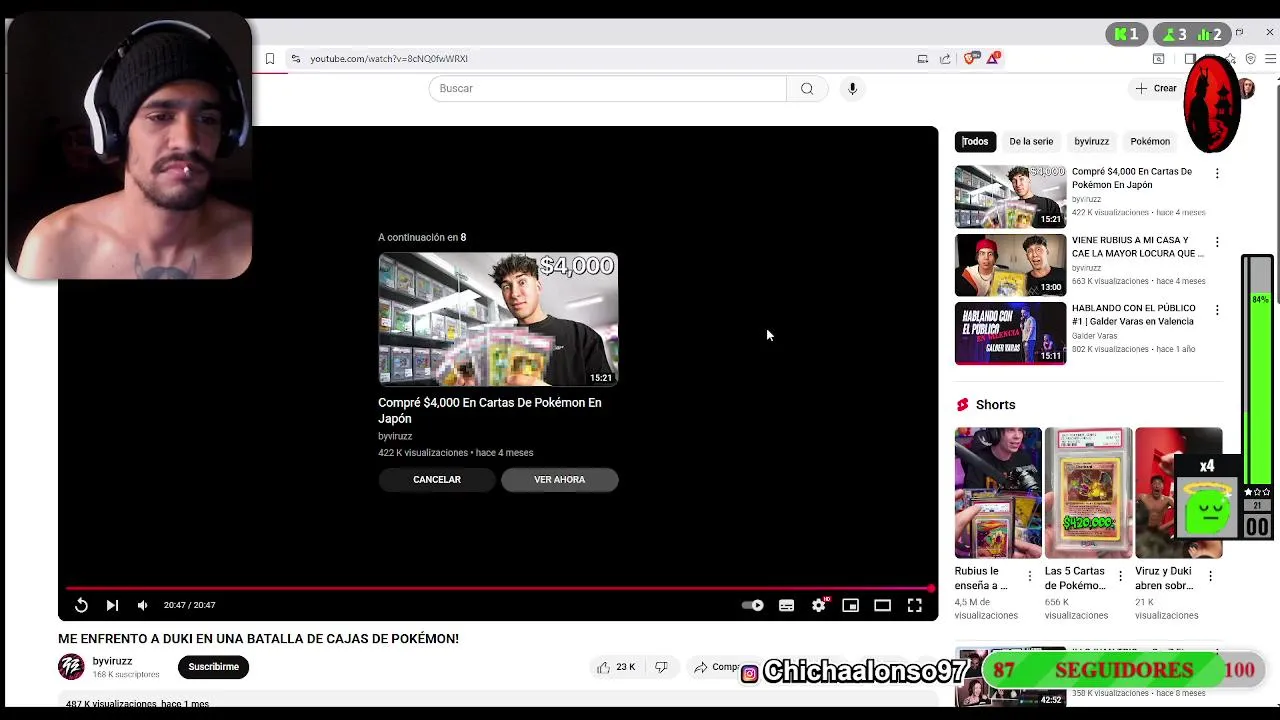The width and height of the screenshot is (1280, 720).
Task: Mute the video with the speaker icon
Action: [142, 605]
